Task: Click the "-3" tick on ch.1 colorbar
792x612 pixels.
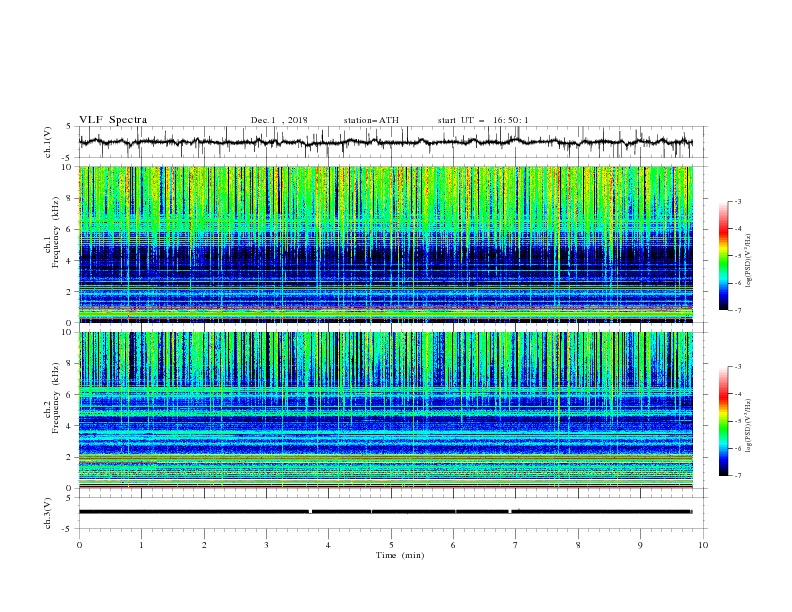Action: pos(738,201)
